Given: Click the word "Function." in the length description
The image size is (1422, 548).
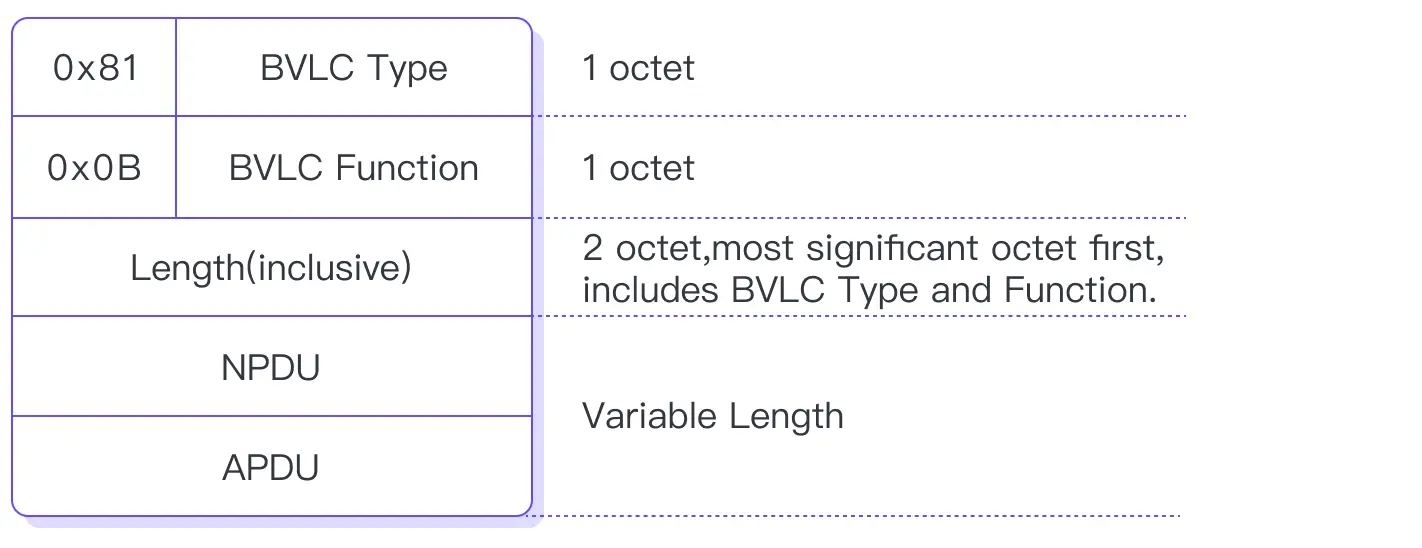Looking at the screenshot, I should (1080, 290).
